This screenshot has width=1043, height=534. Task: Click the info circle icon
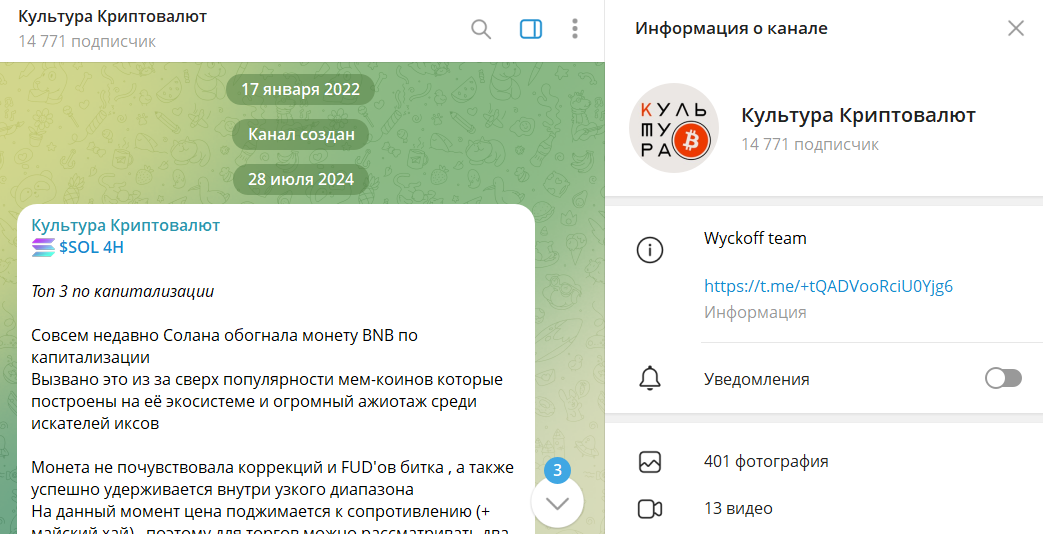tap(650, 250)
